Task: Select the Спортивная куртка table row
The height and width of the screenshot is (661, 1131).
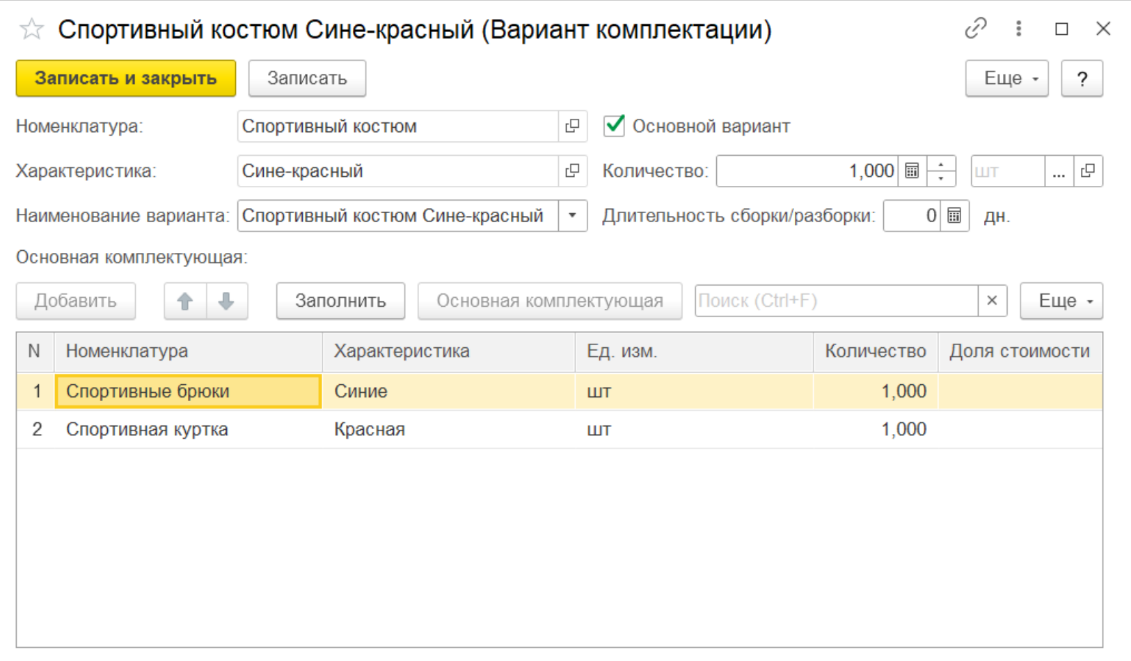Action: [147, 430]
